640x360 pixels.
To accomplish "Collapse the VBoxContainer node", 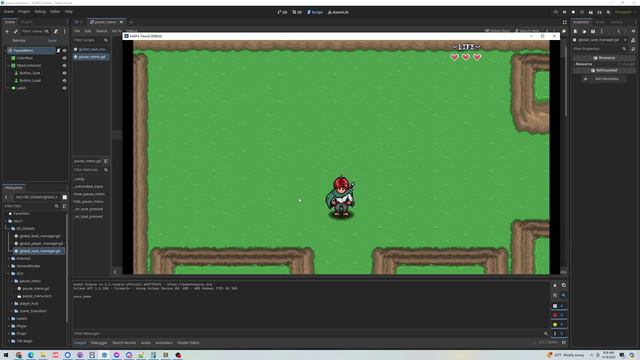I will coord(8,65).
